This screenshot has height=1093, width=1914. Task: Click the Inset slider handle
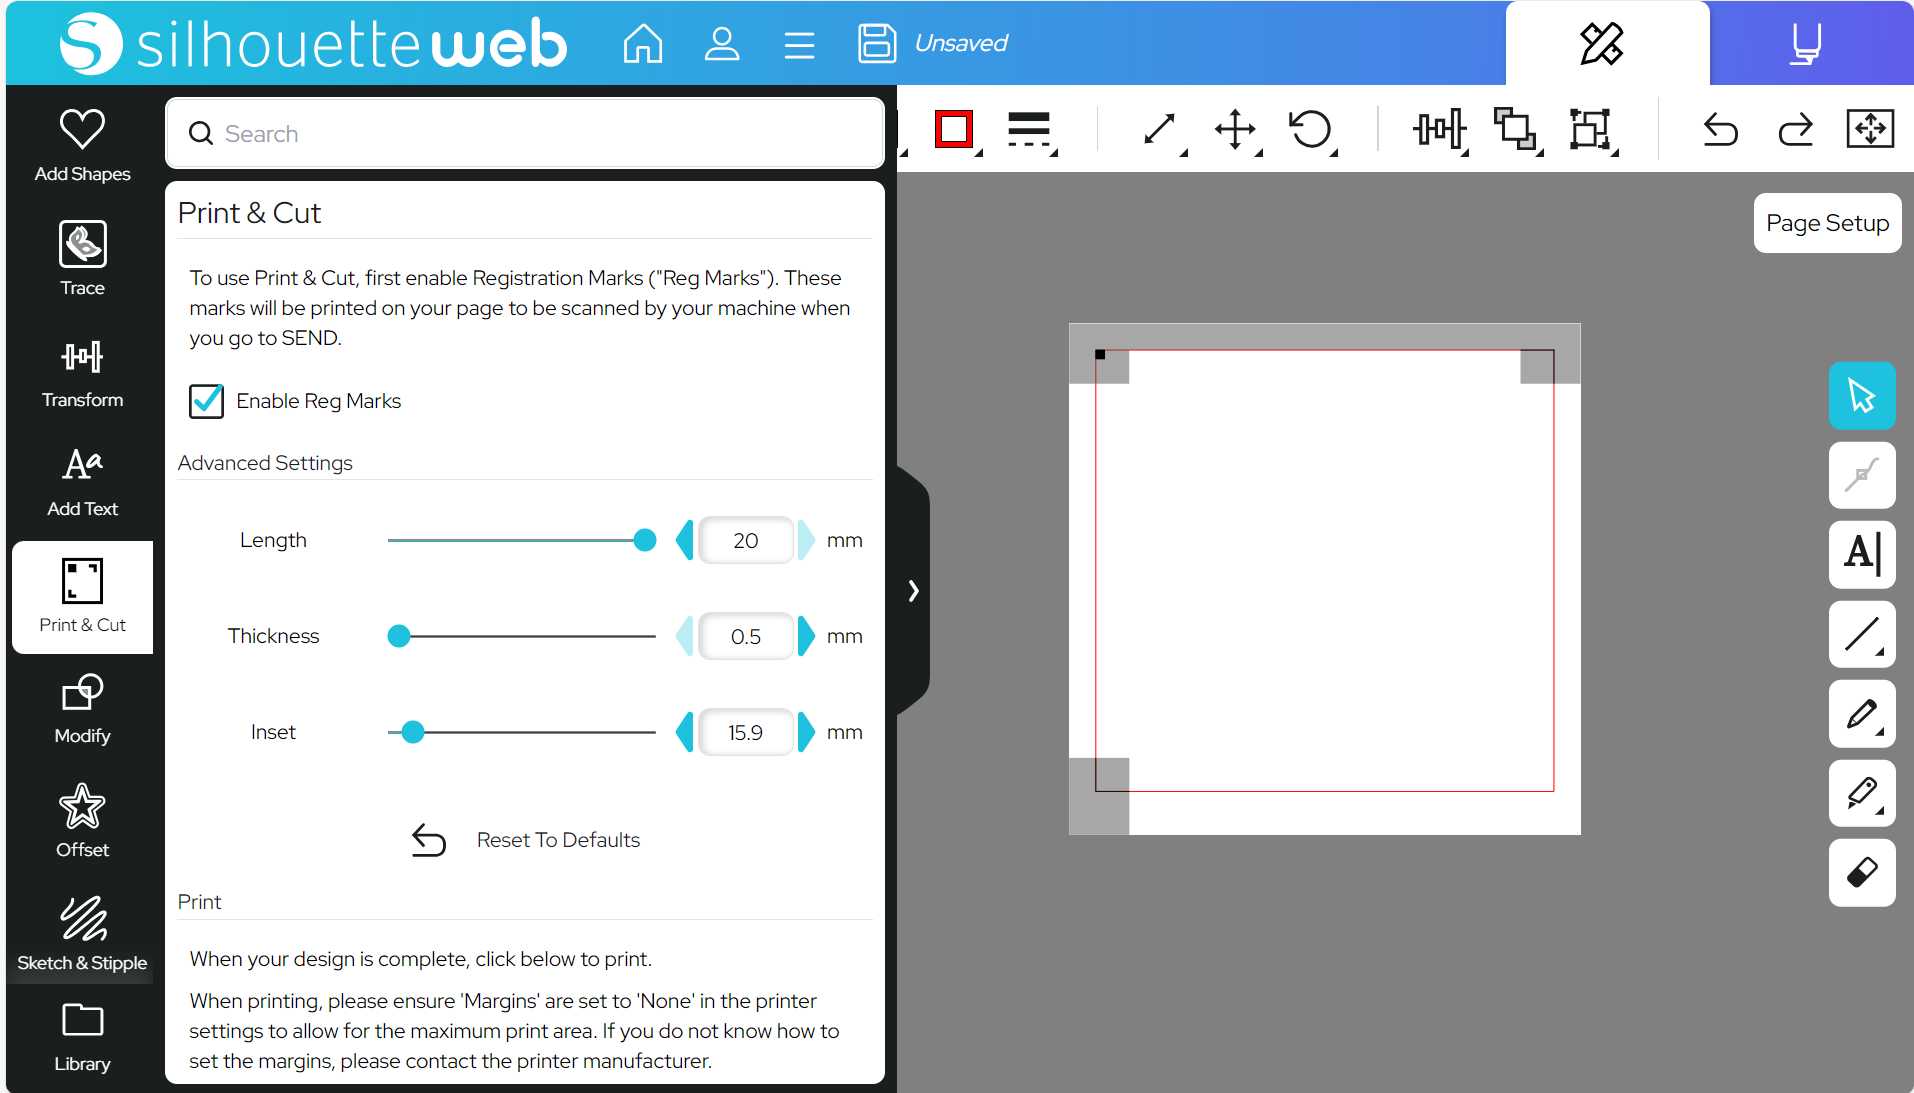click(x=413, y=732)
